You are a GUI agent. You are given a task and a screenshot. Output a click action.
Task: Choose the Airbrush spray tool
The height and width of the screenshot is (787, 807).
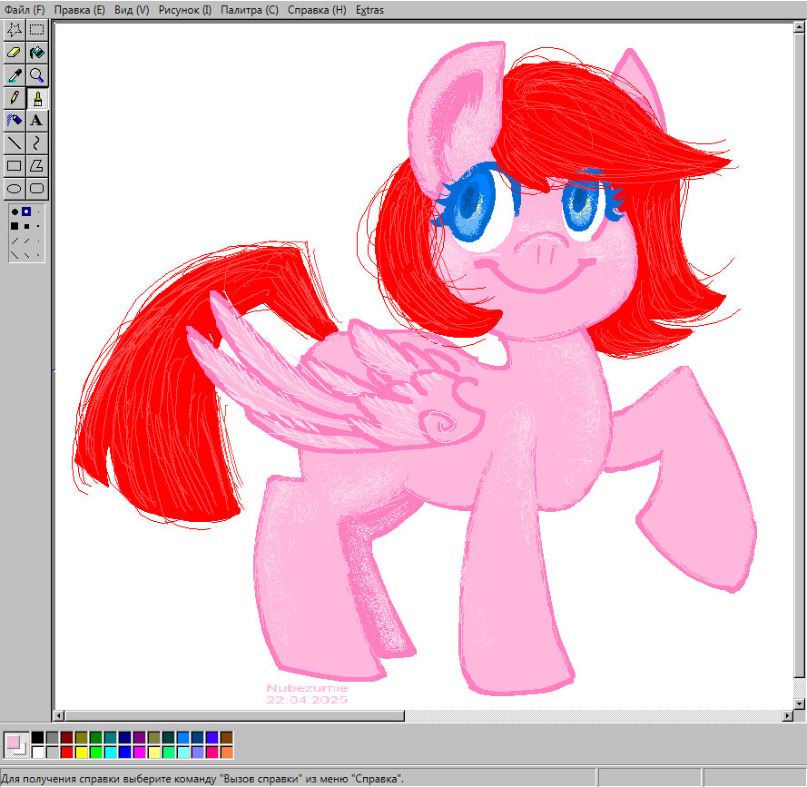point(14,120)
